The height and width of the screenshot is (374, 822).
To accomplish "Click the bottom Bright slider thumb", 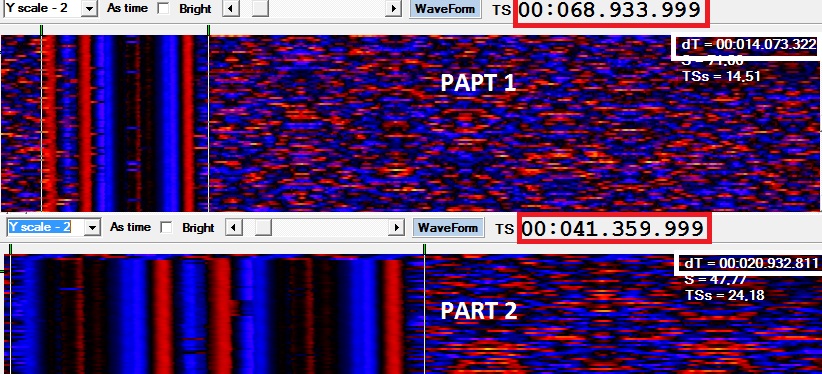I will [x=263, y=228].
